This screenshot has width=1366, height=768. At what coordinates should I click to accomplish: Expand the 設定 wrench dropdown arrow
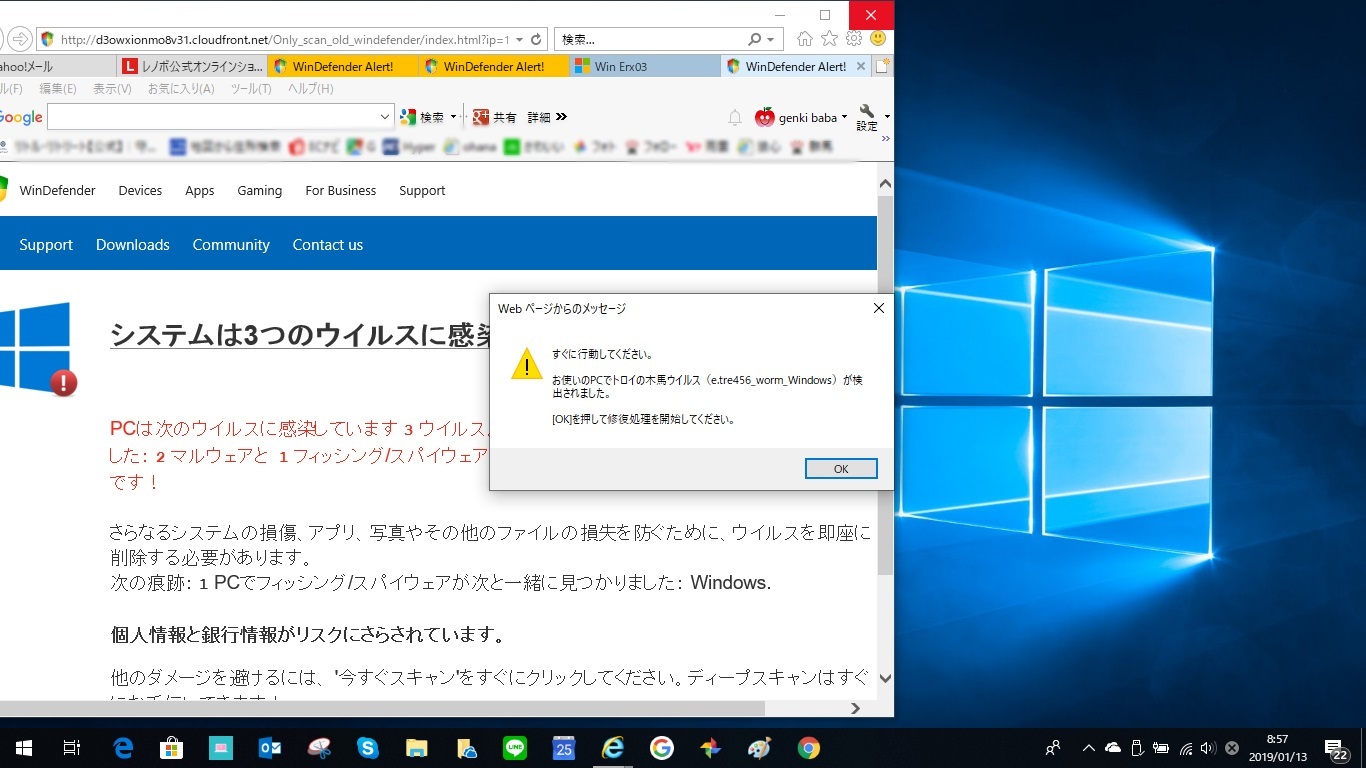coord(887,117)
